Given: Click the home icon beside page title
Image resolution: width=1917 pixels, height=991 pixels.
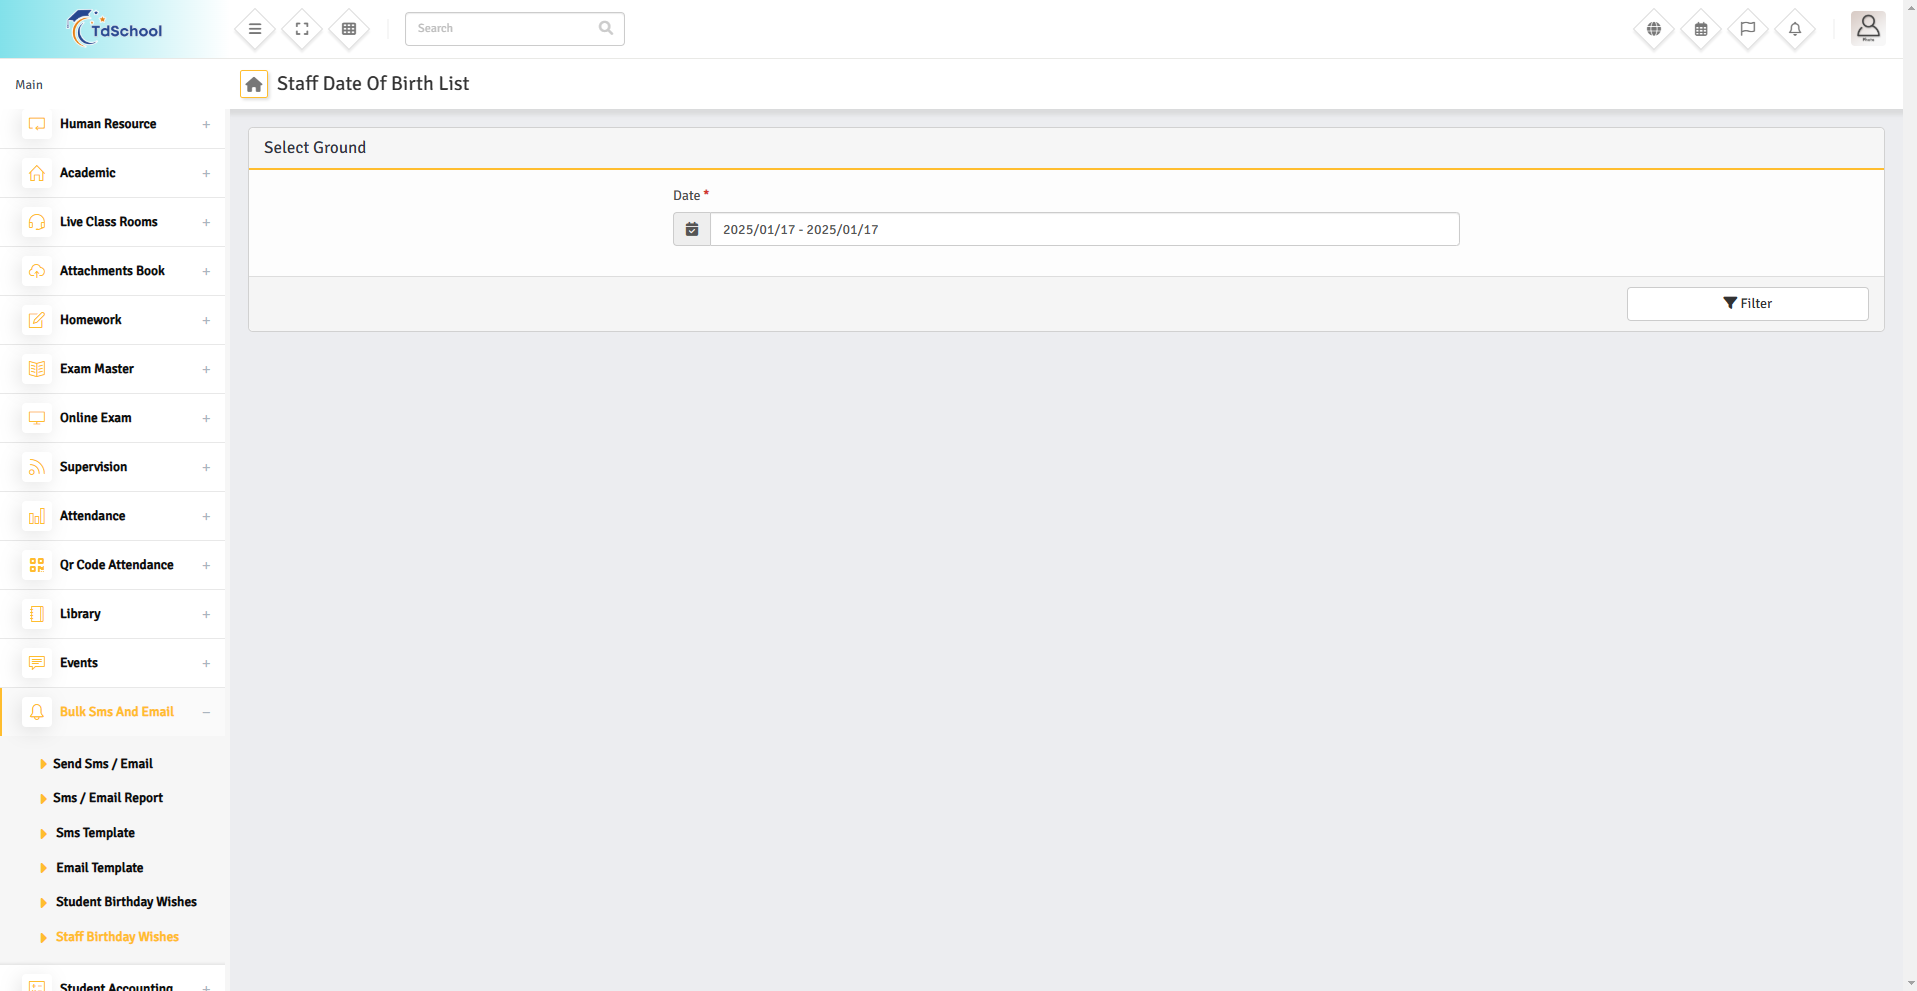Looking at the screenshot, I should (x=254, y=84).
